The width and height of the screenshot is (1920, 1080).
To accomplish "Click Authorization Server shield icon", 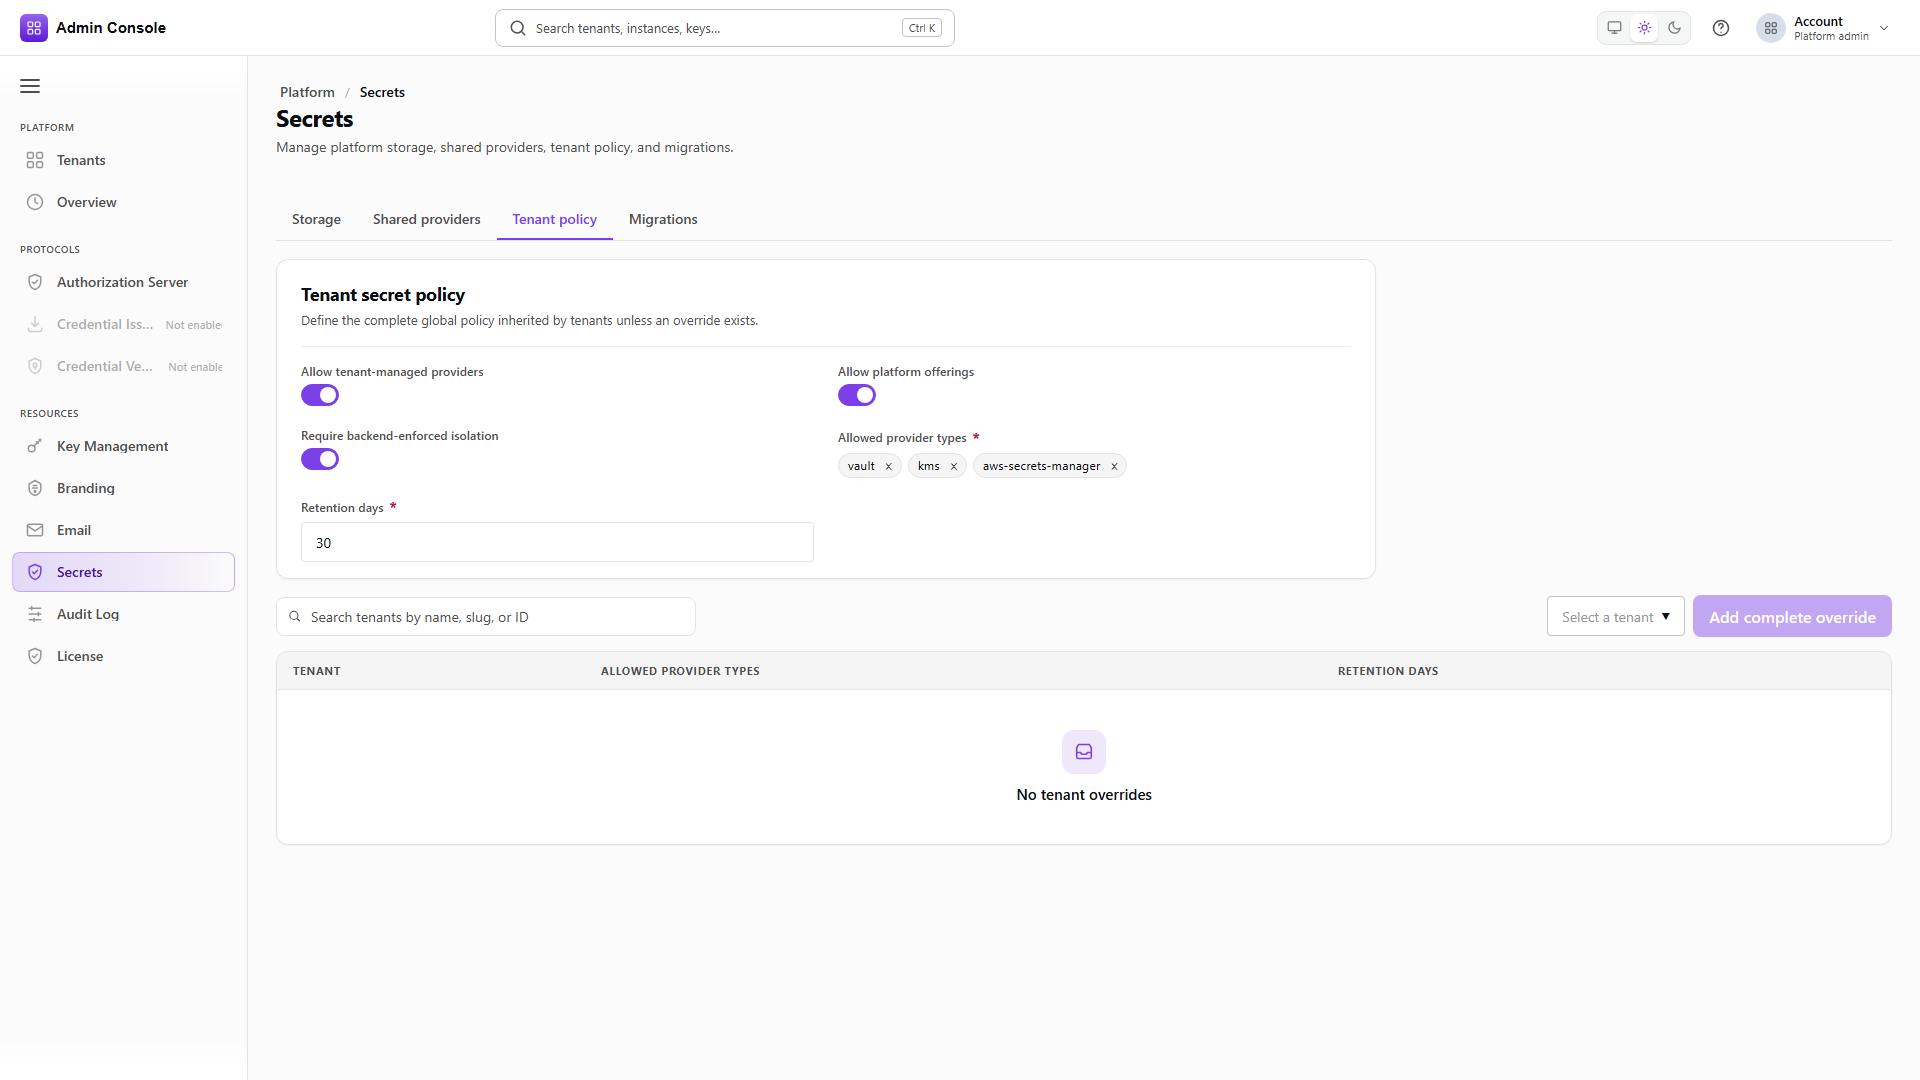I will point(35,282).
